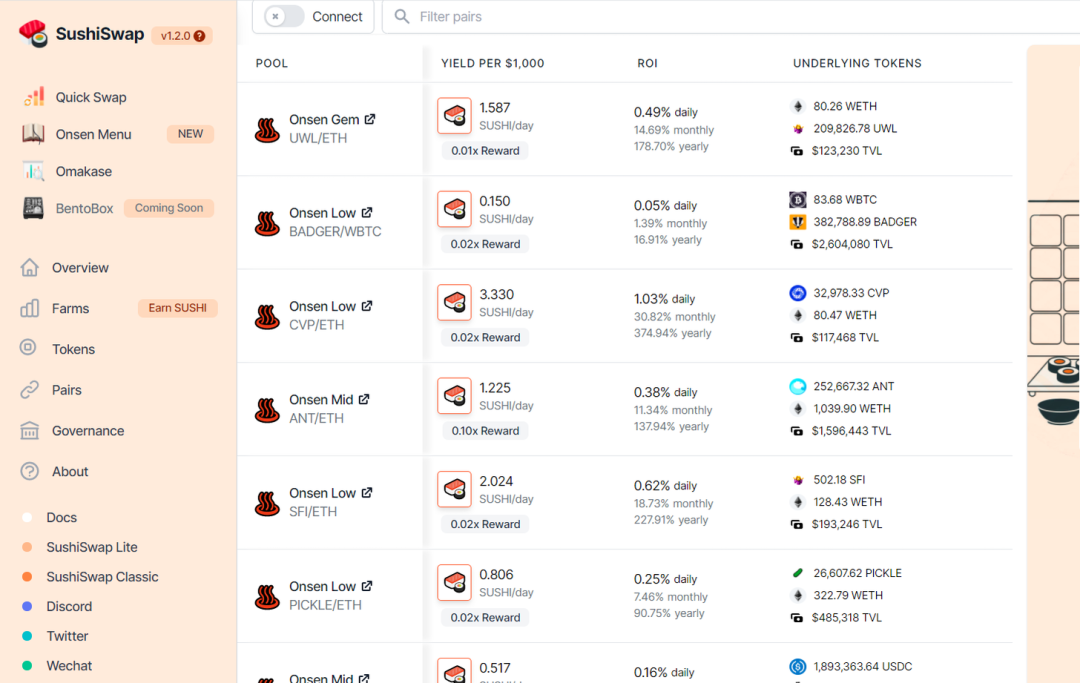This screenshot has width=1080, height=683.
Task: Open external link icon for PICKLE/ETH pool
Action: coord(367,586)
